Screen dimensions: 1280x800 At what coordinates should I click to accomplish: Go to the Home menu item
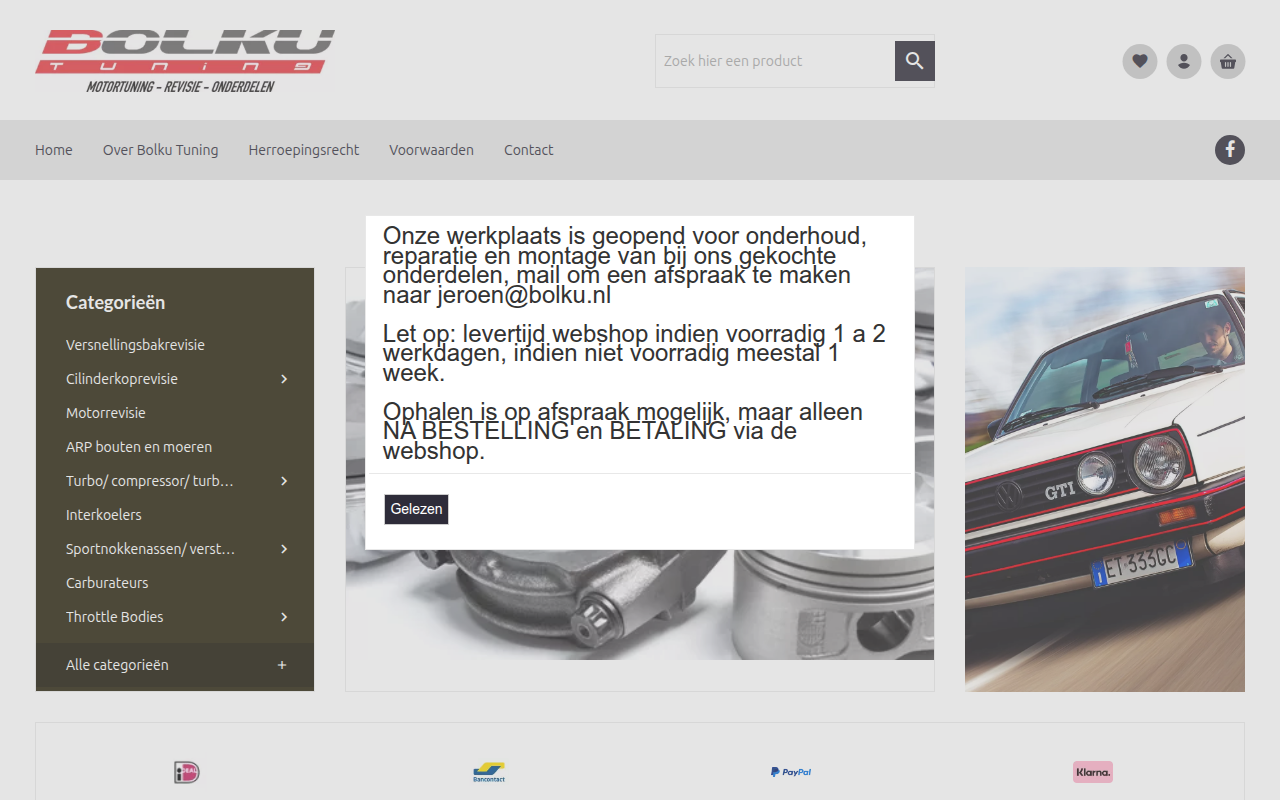[x=54, y=150]
